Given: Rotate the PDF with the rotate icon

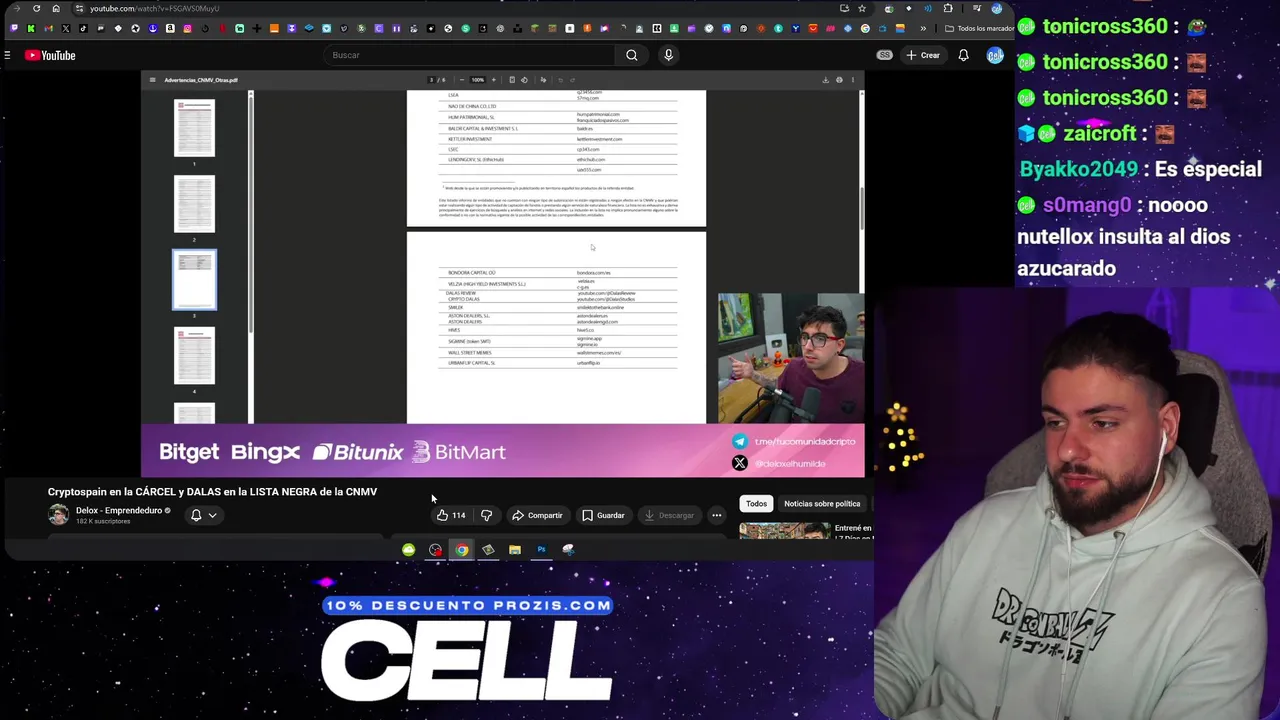Looking at the screenshot, I should click(x=524, y=80).
